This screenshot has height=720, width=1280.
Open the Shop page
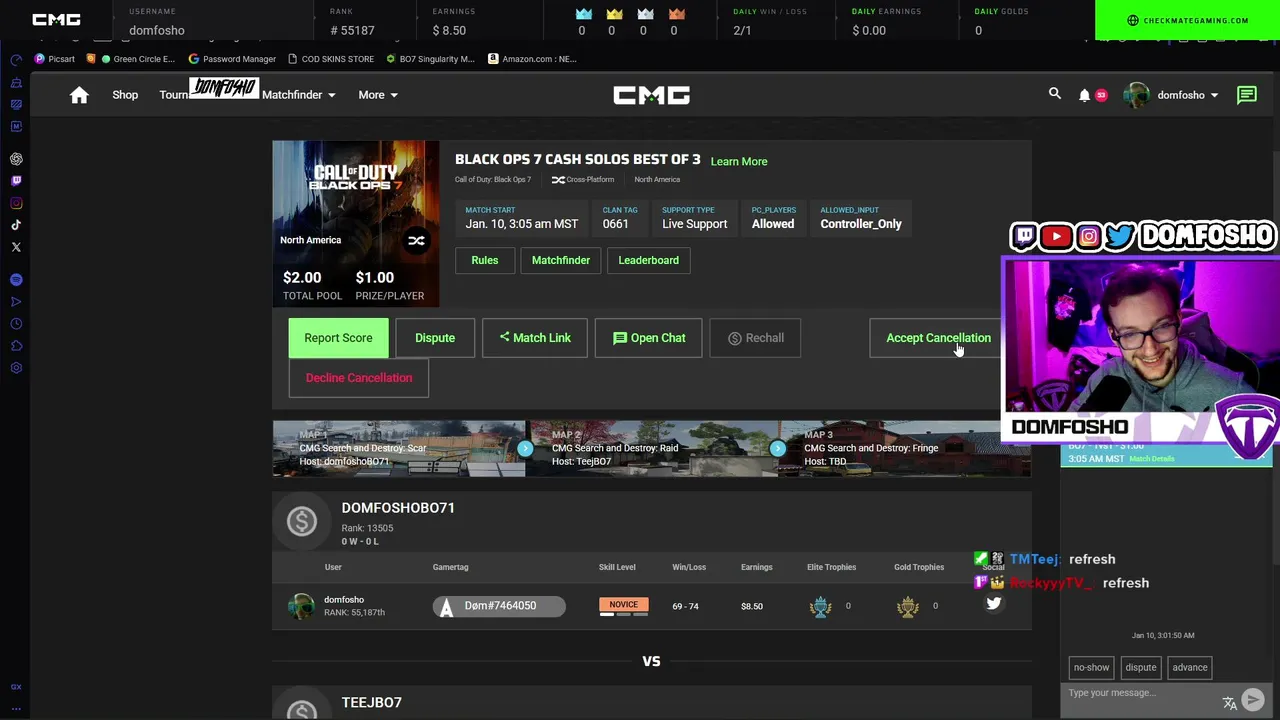click(x=125, y=95)
